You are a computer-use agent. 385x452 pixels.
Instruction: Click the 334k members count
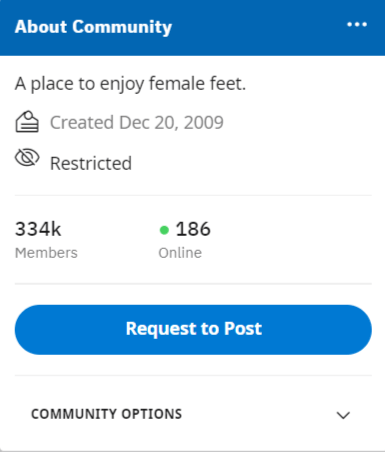[38, 229]
